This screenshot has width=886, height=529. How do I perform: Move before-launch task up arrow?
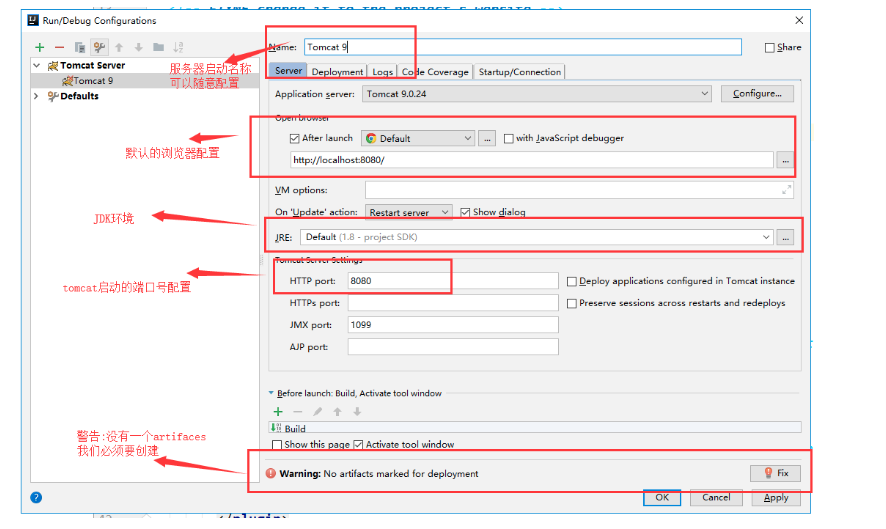[x=337, y=411]
